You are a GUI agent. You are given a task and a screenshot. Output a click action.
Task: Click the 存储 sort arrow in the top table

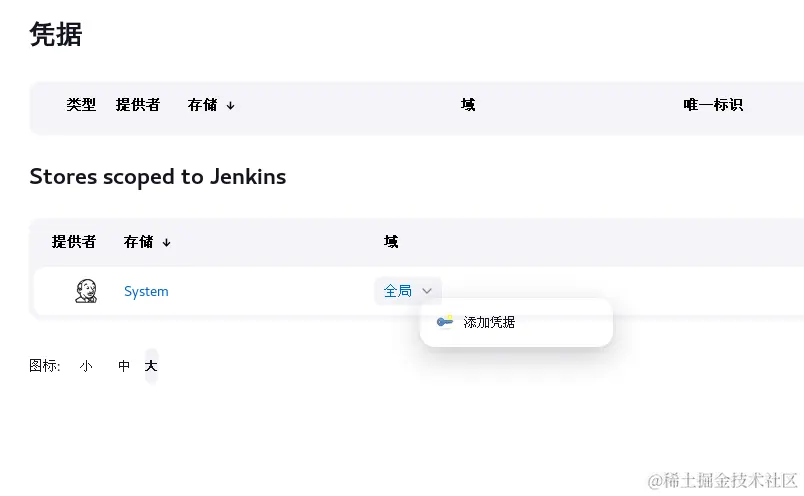coord(231,106)
